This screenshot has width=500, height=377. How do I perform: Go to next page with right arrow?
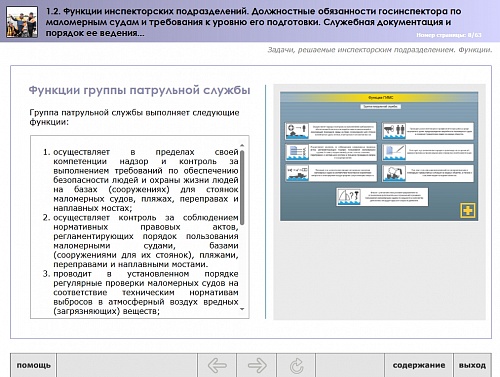[x=257, y=365]
